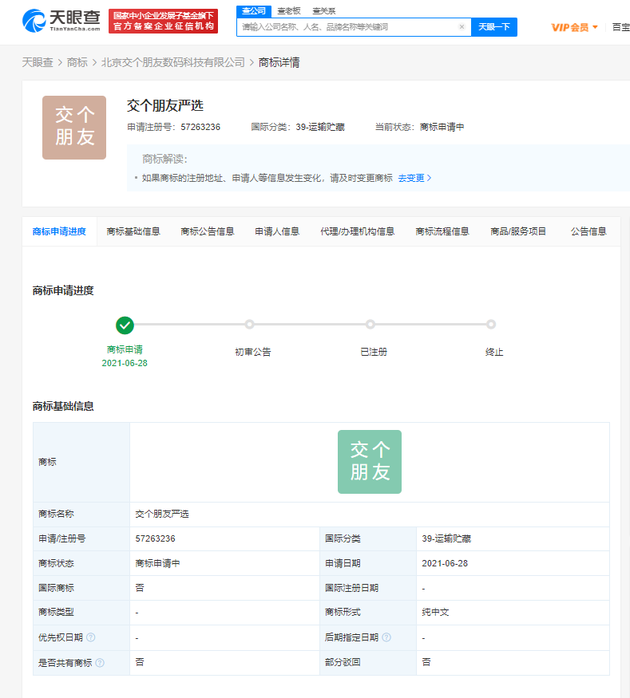
Task: Select the 查关系 search mode tab
Action: click(x=323, y=10)
